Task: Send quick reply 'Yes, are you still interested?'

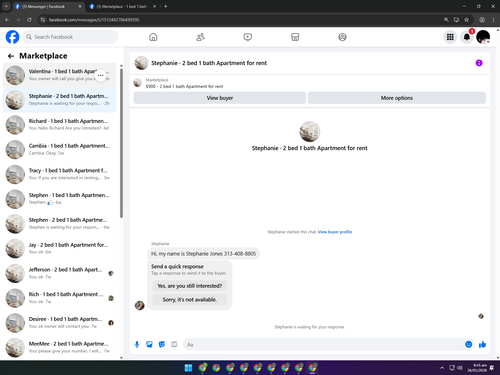Action: (x=190, y=286)
